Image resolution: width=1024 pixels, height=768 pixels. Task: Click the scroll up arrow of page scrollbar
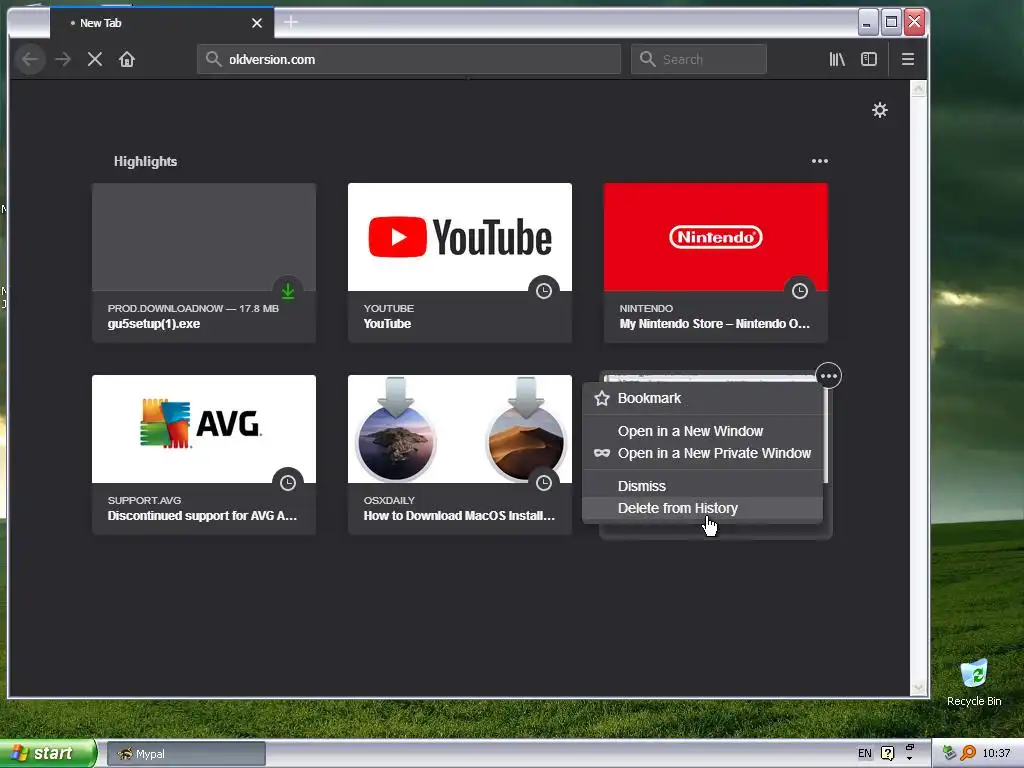[x=918, y=88]
